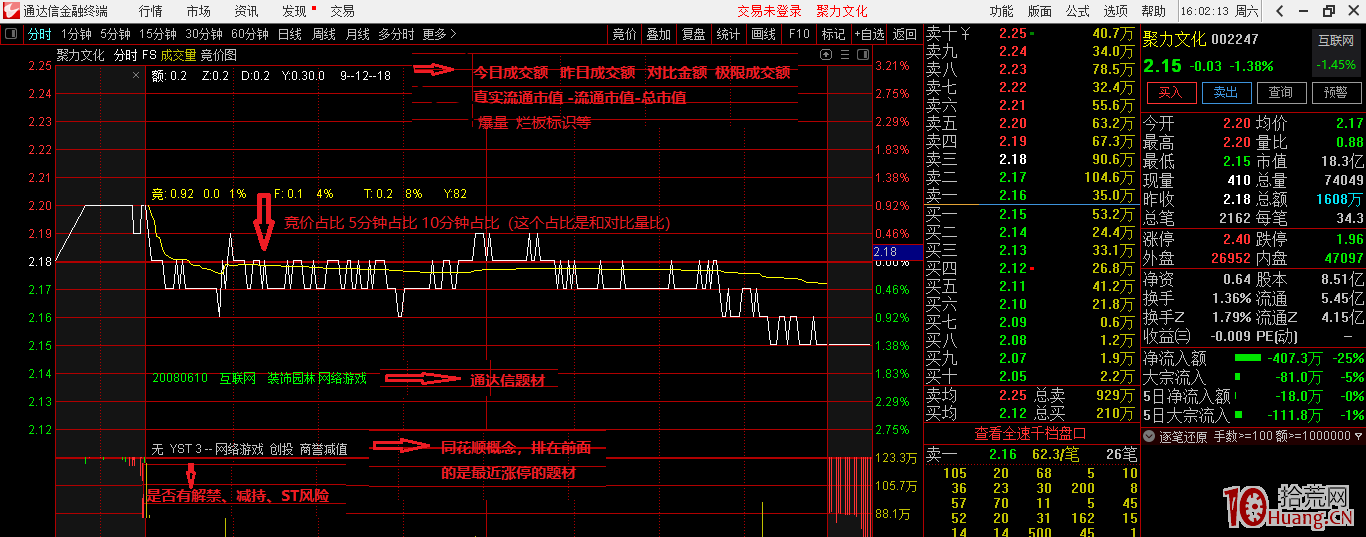Screen dimensions: 1366x537
Task: Switch to the 日线 chart tab
Action: [290, 34]
